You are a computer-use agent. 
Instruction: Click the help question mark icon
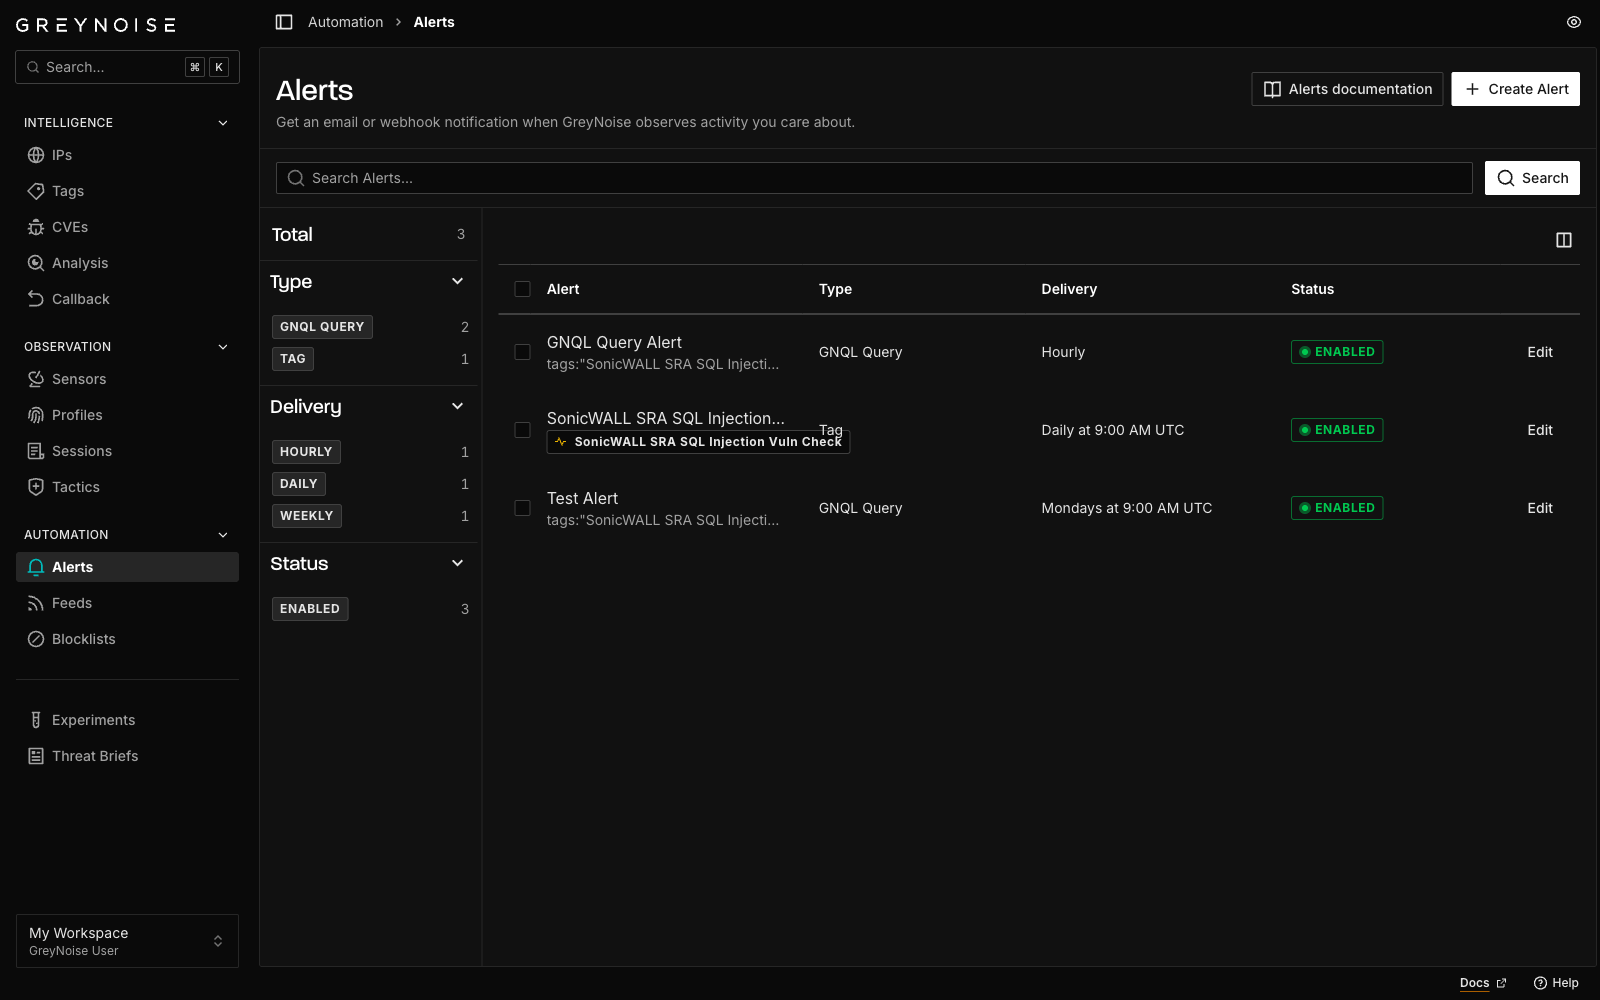(1540, 983)
